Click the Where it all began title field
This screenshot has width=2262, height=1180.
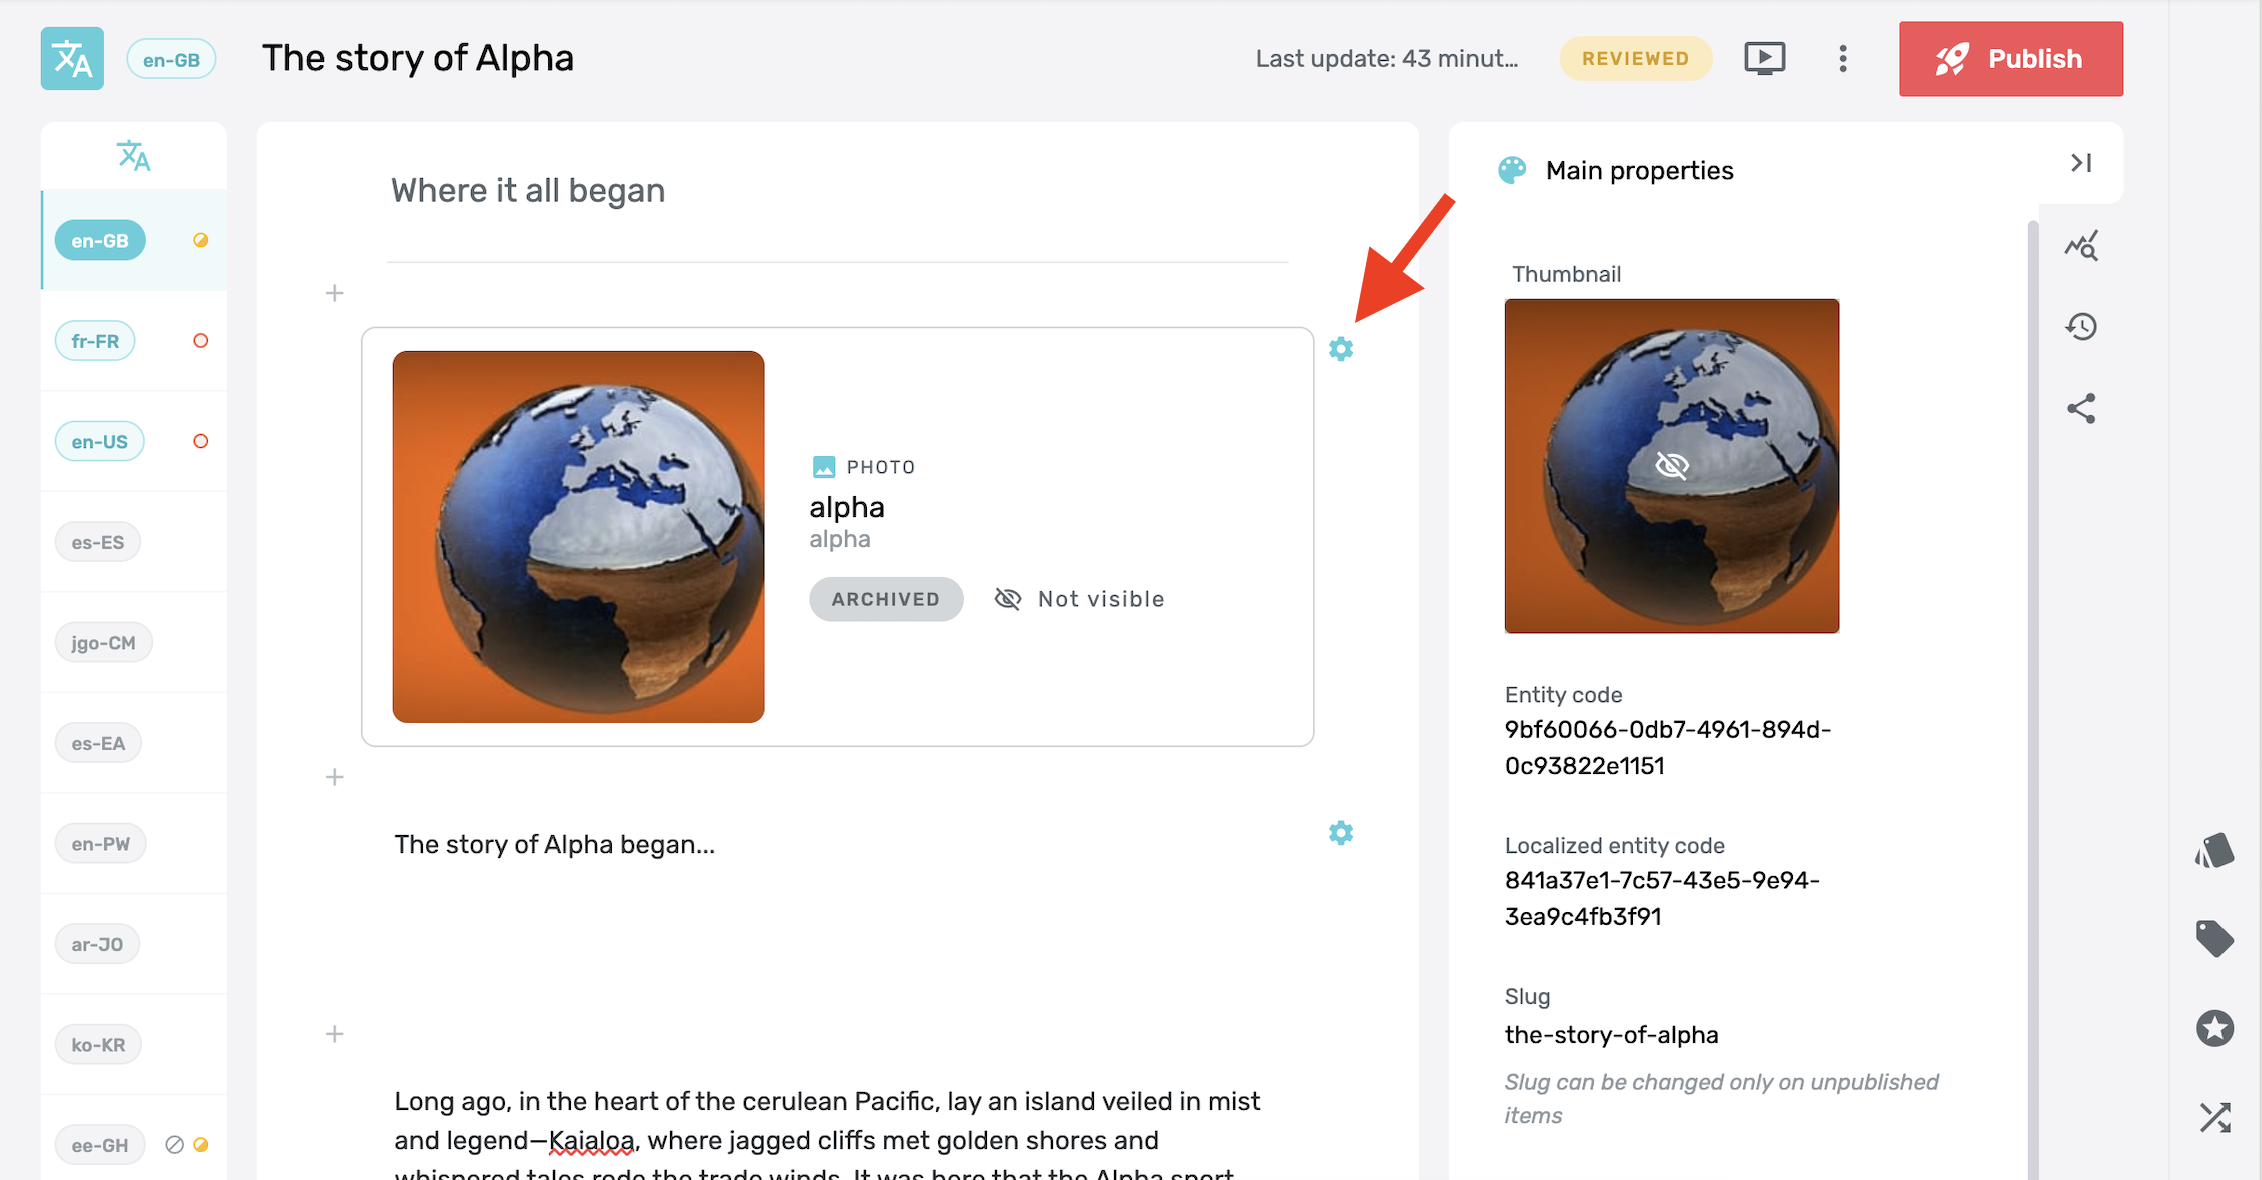coord(838,191)
